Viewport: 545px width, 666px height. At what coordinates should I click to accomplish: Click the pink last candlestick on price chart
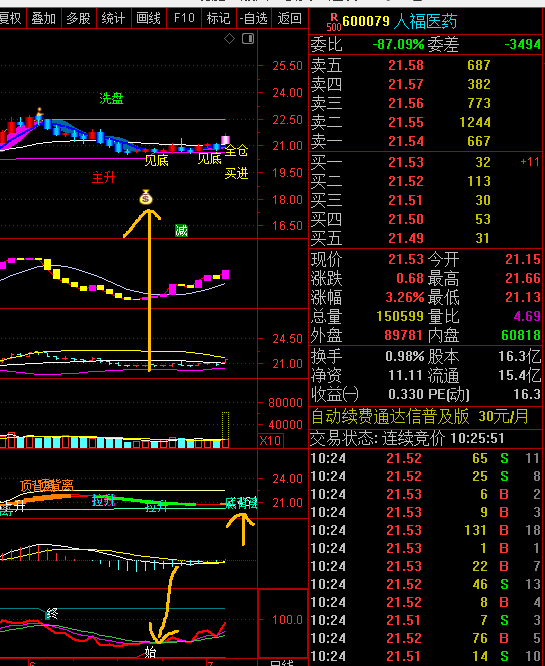[225, 140]
